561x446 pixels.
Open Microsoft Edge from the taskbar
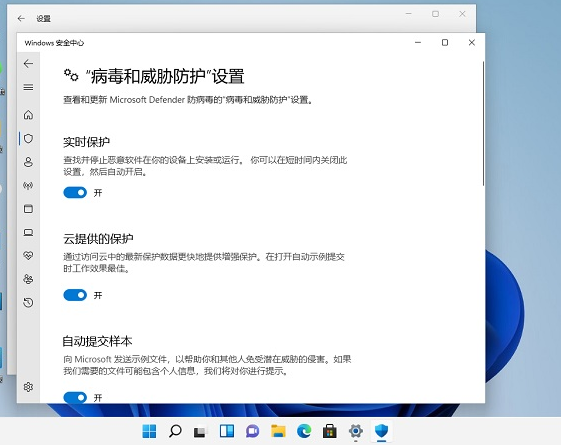coord(304,431)
